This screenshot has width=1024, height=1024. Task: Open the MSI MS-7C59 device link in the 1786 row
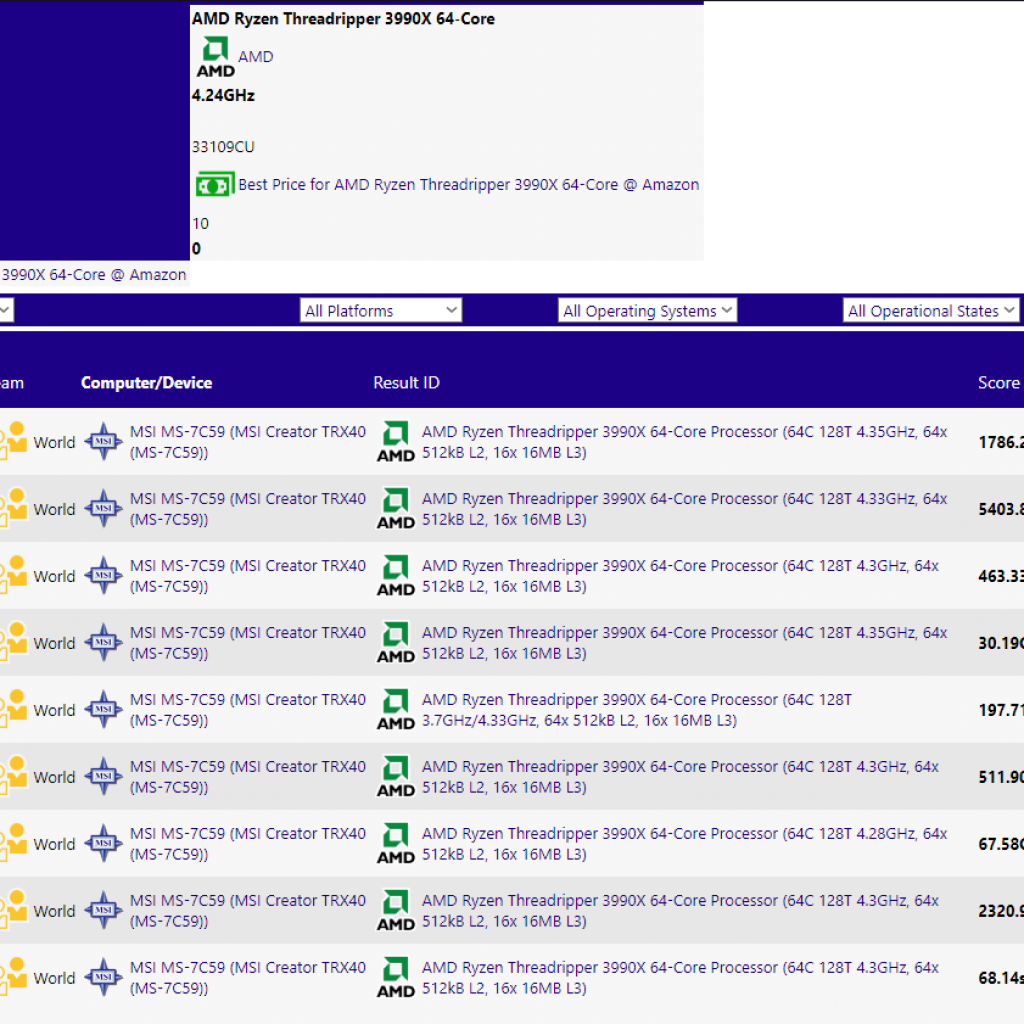248,442
